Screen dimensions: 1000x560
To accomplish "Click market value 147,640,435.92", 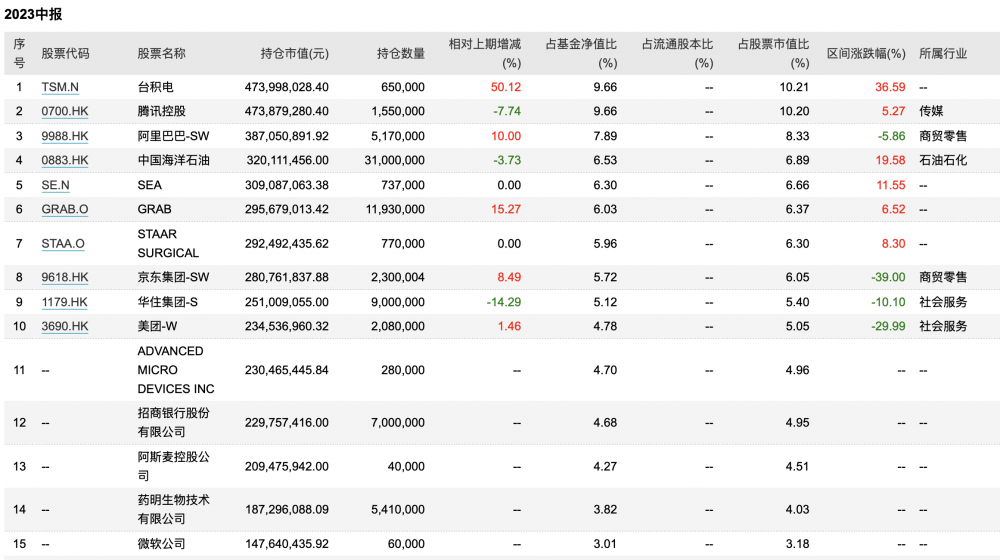I will click(x=287, y=544).
